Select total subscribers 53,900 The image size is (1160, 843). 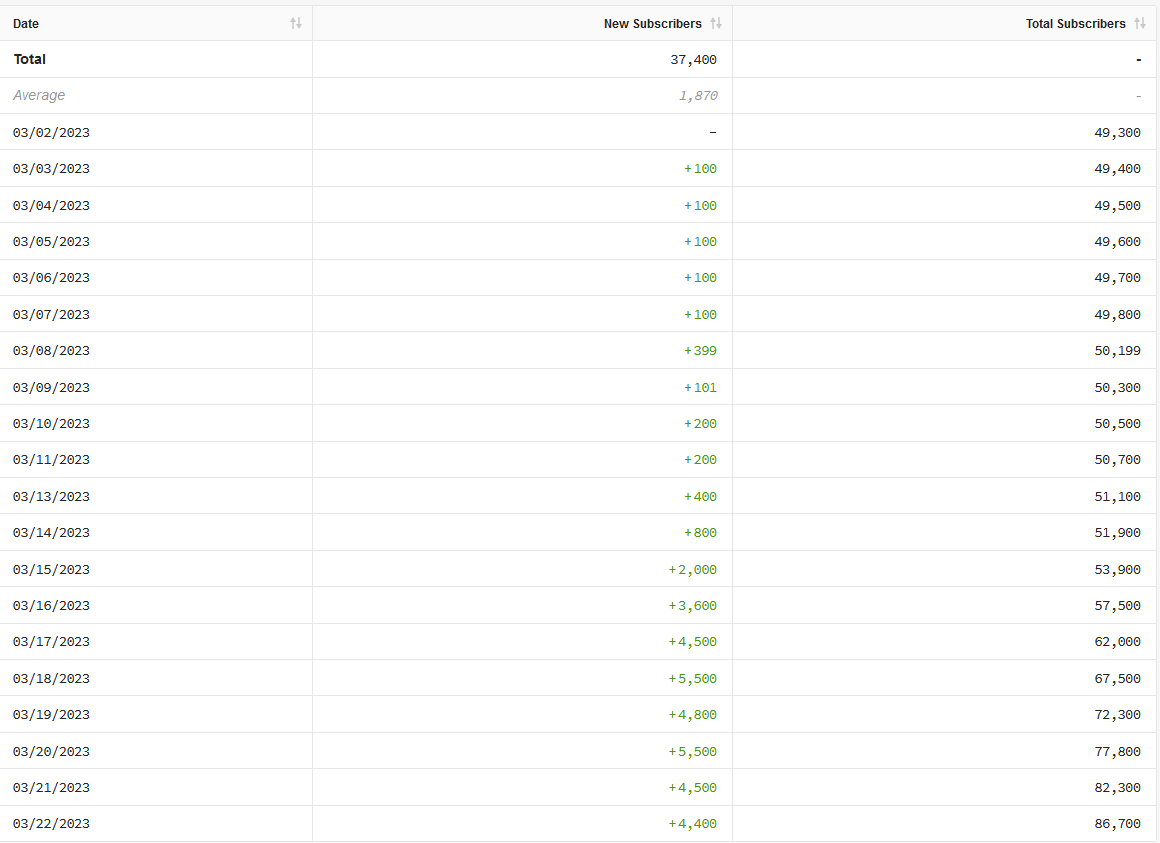coord(1117,570)
